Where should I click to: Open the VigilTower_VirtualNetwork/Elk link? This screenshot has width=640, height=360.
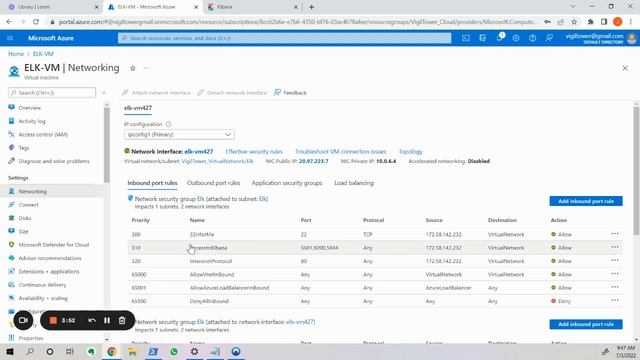coord(217,161)
